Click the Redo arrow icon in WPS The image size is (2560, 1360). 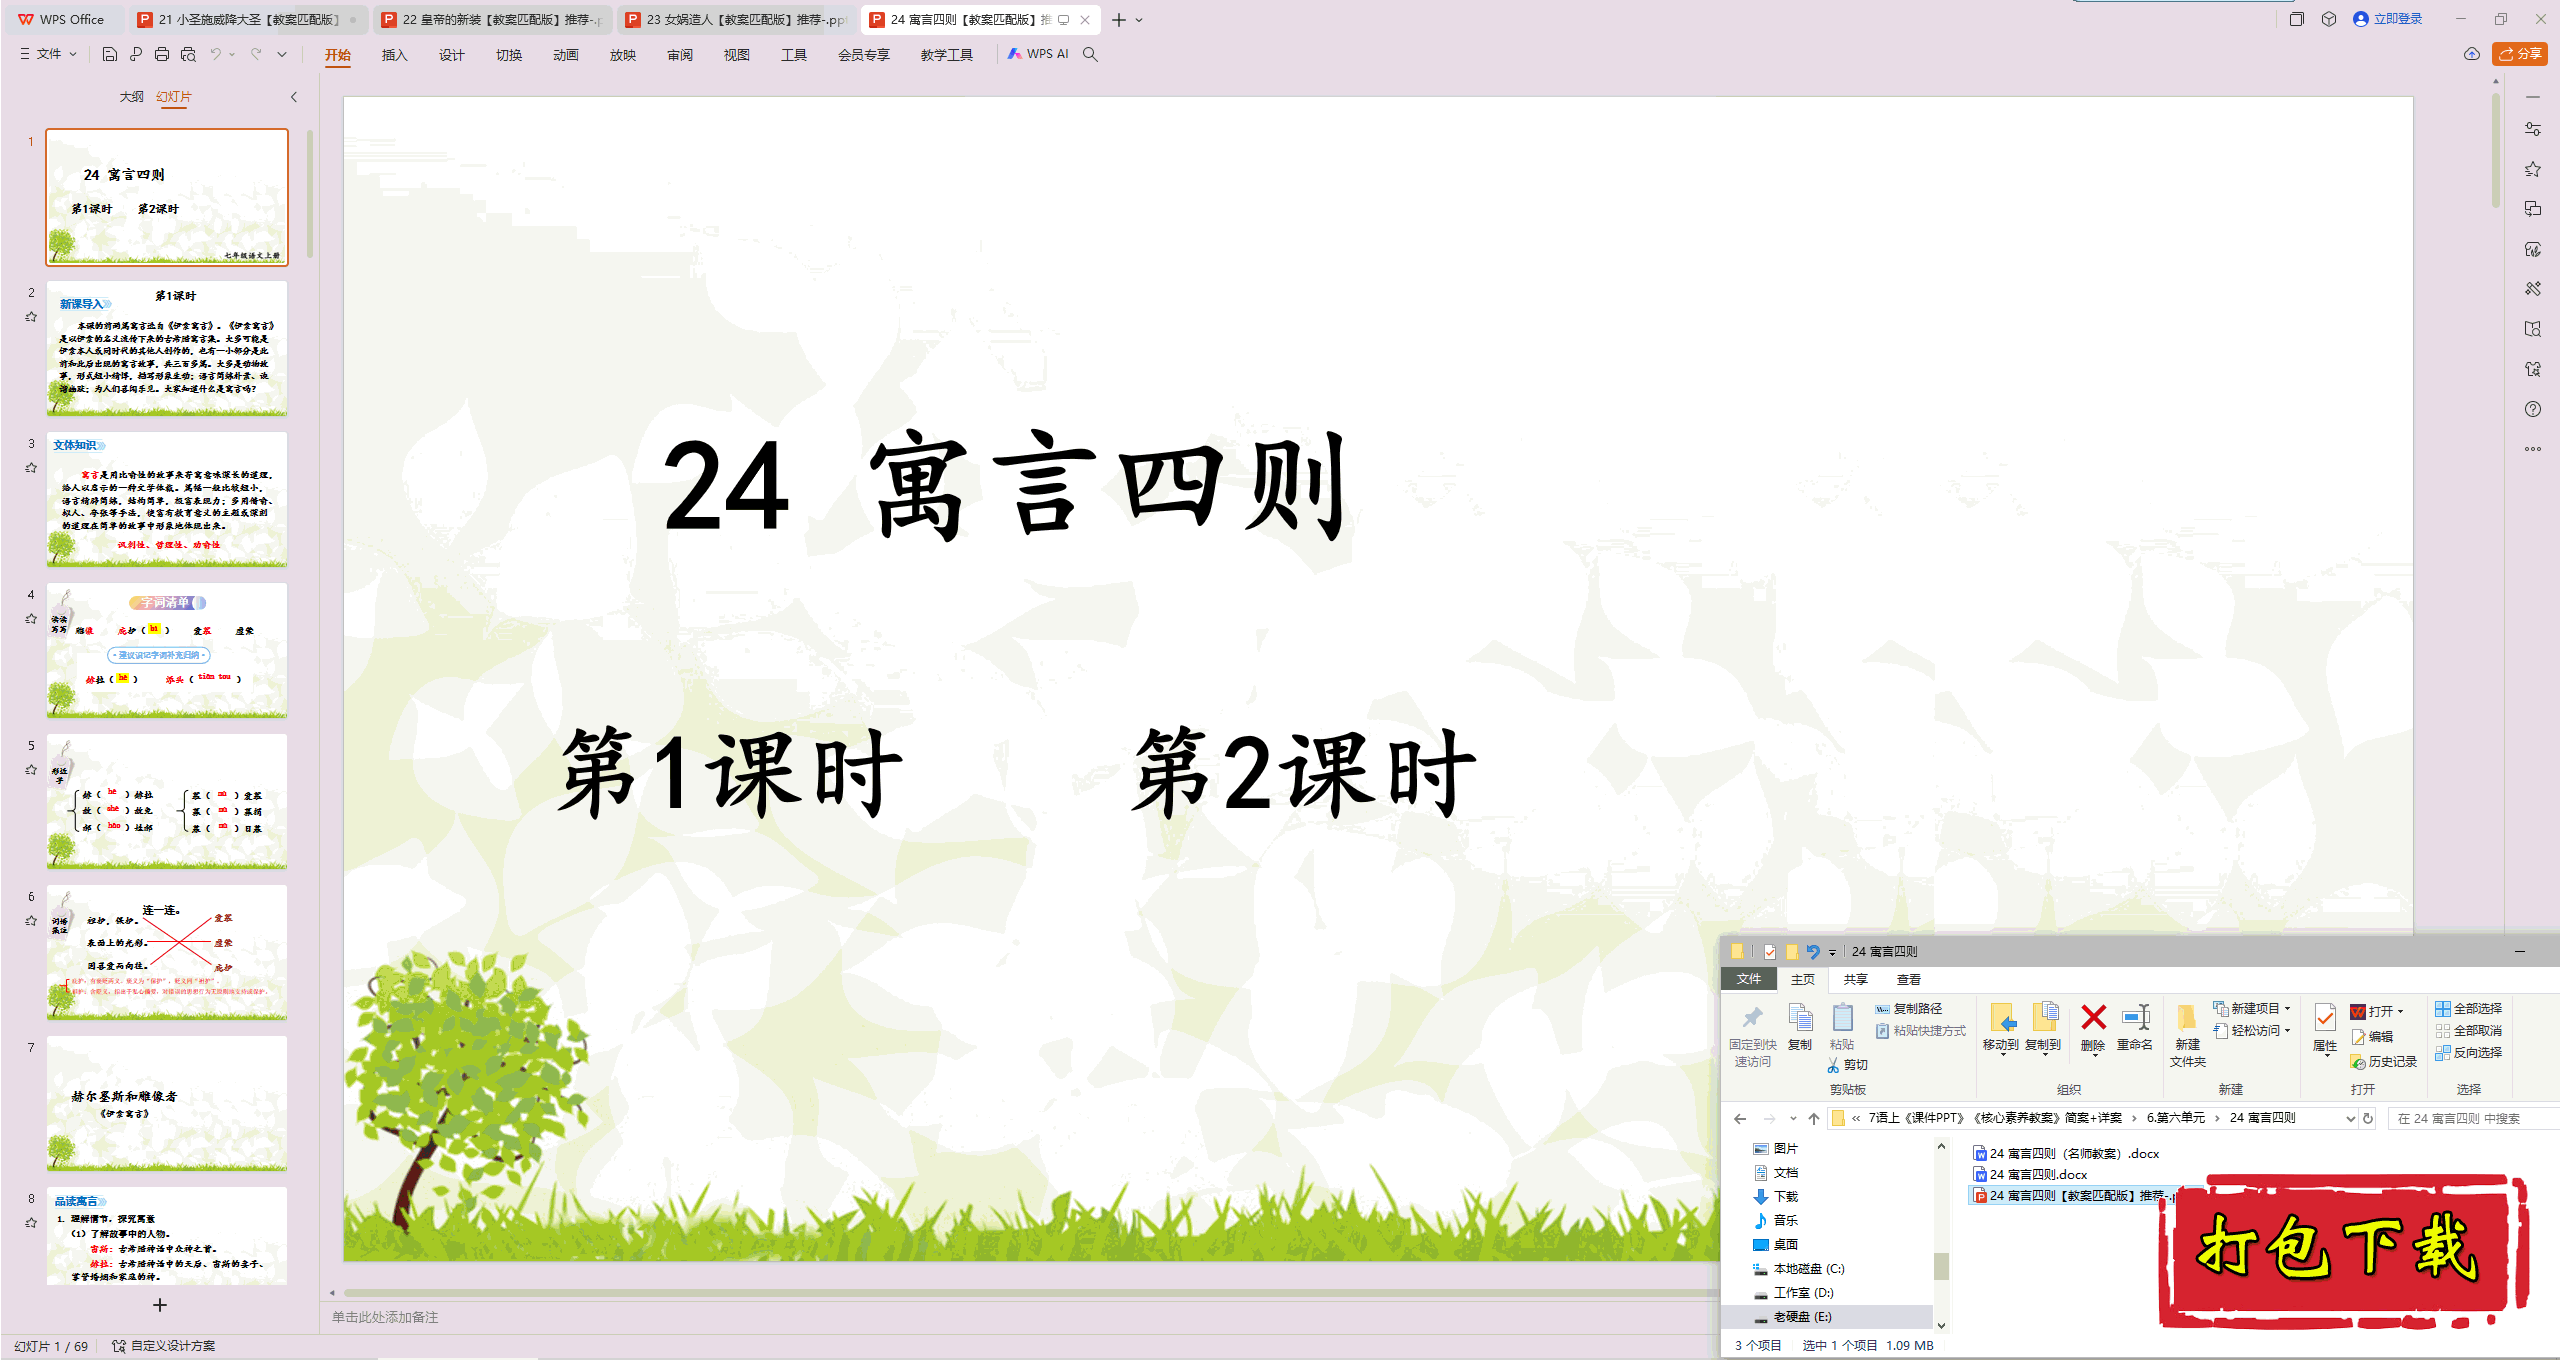coord(256,54)
